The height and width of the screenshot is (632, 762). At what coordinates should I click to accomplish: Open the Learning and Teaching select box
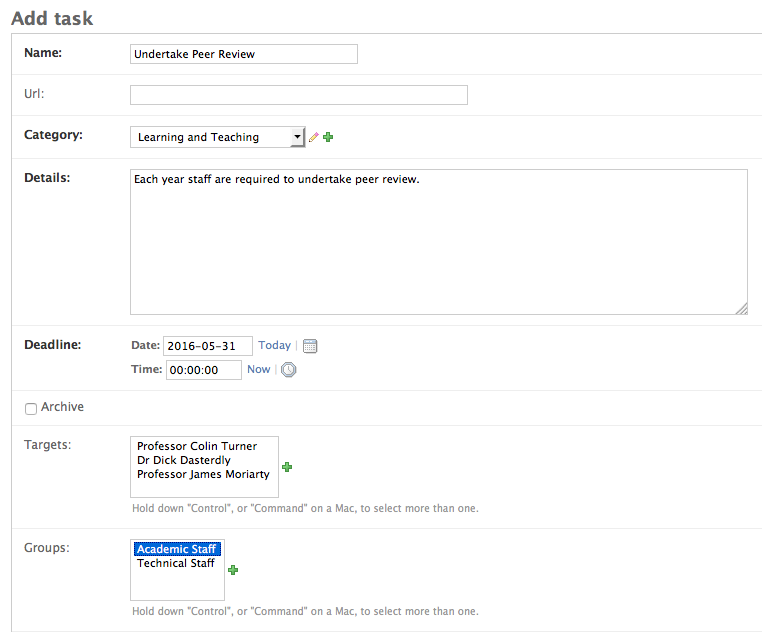tap(217, 137)
